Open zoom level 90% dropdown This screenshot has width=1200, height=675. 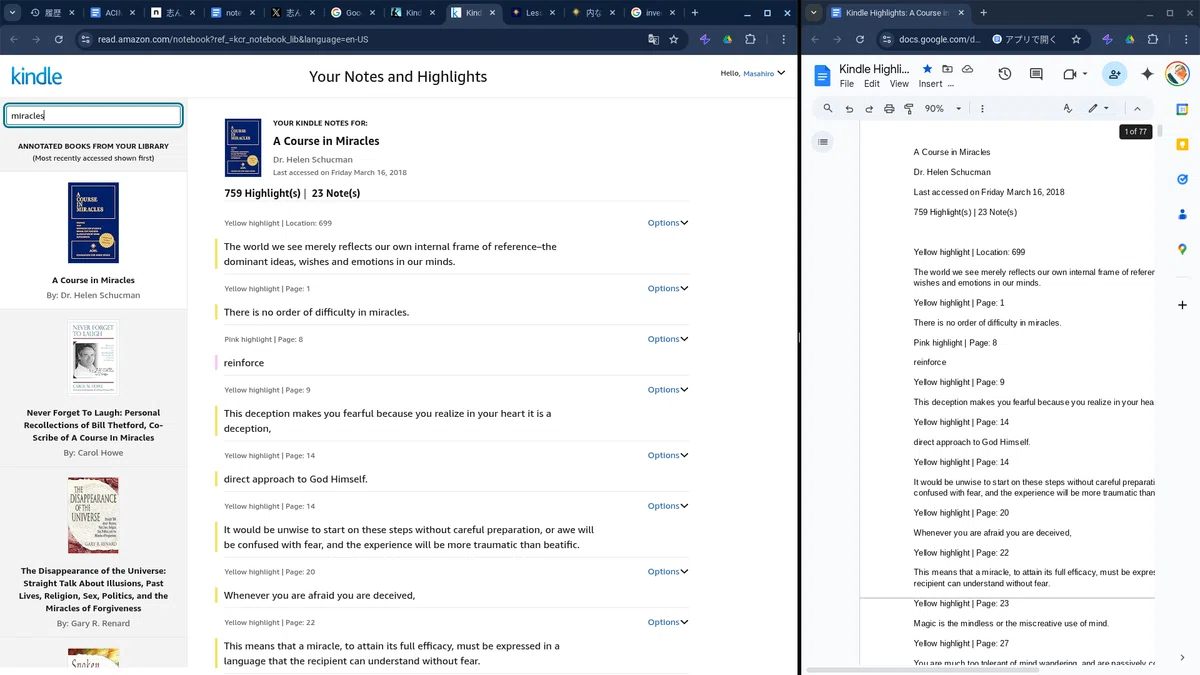pos(943,108)
